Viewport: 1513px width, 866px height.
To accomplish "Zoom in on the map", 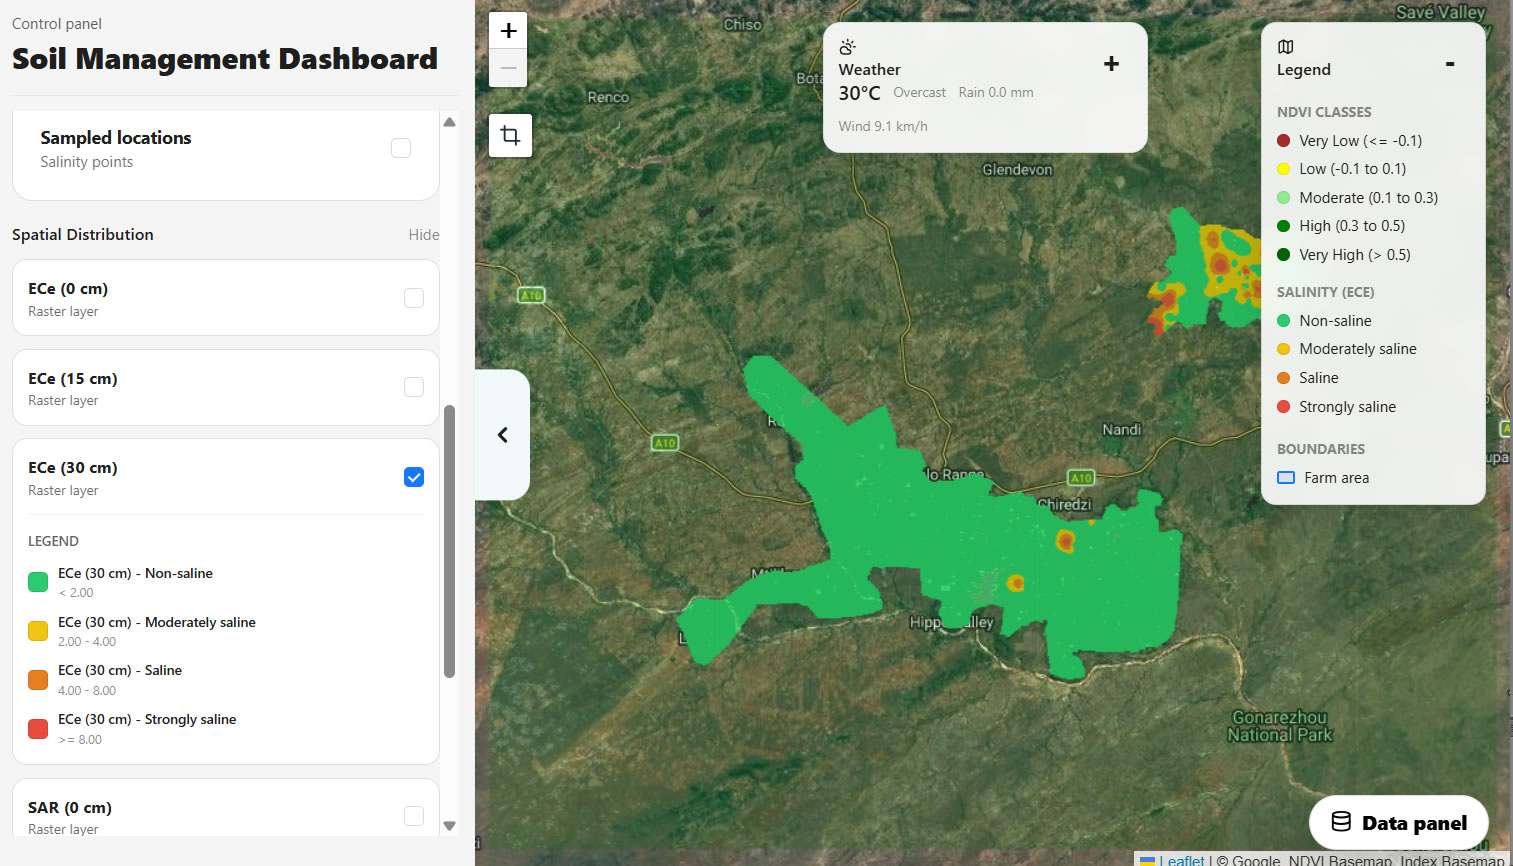I will pos(508,31).
